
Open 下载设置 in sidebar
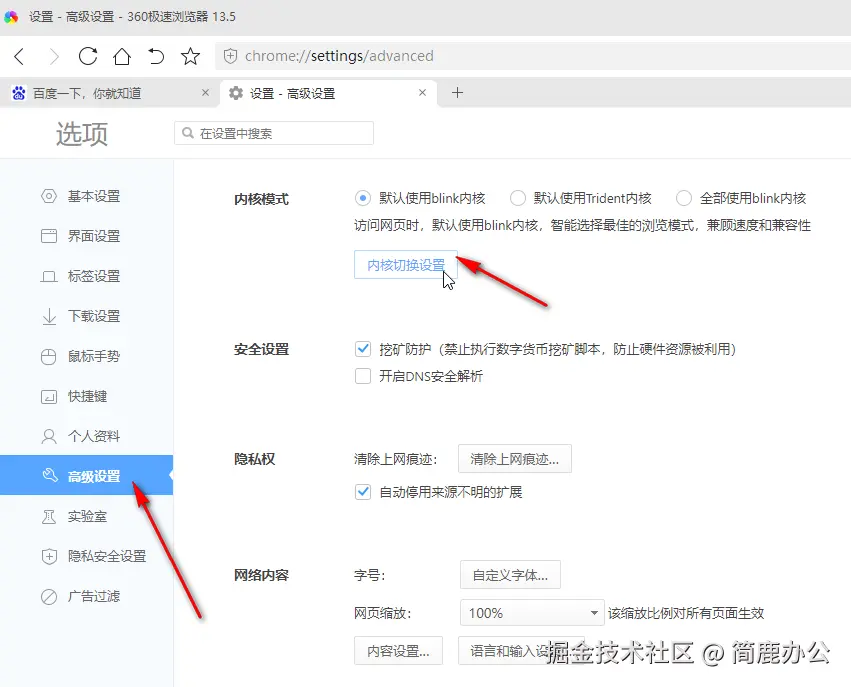point(86,316)
